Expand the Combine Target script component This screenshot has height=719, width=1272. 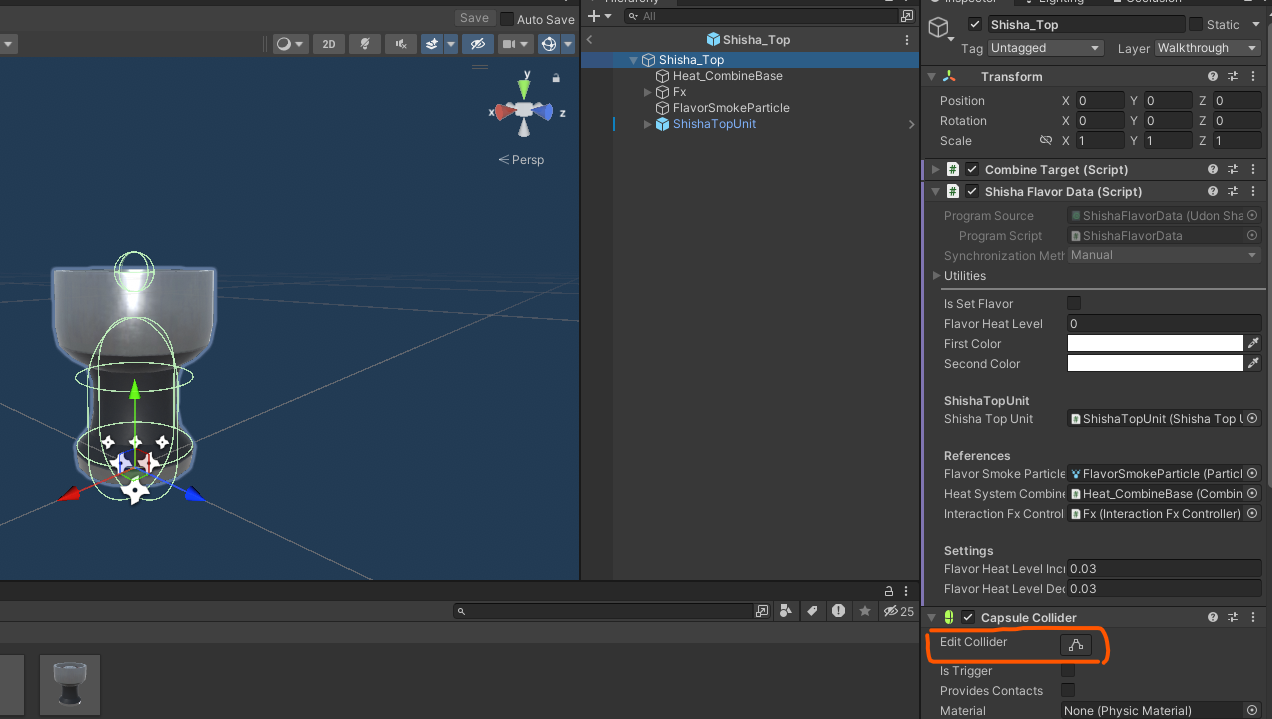click(x=935, y=170)
